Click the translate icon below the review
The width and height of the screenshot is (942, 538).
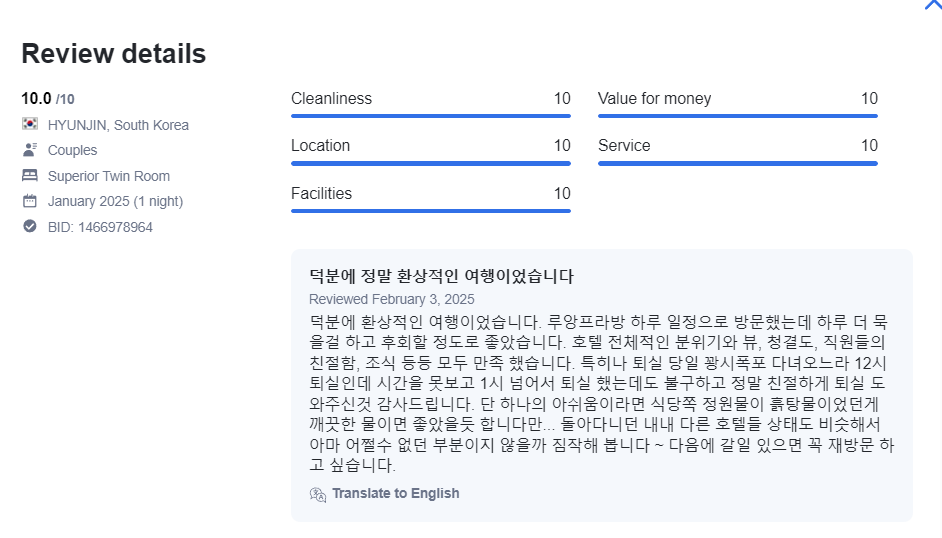tap(317, 494)
